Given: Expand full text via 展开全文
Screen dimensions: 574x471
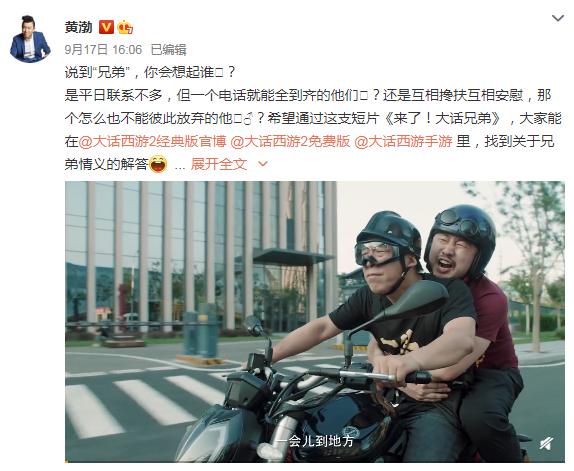Looking at the screenshot, I should click(219, 164).
